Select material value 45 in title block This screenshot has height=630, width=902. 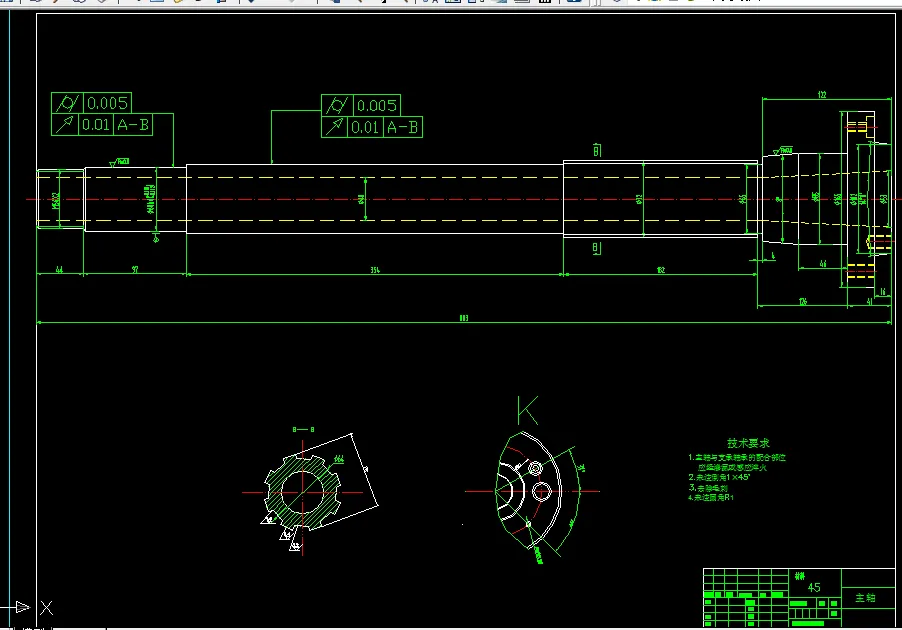click(814, 587)
